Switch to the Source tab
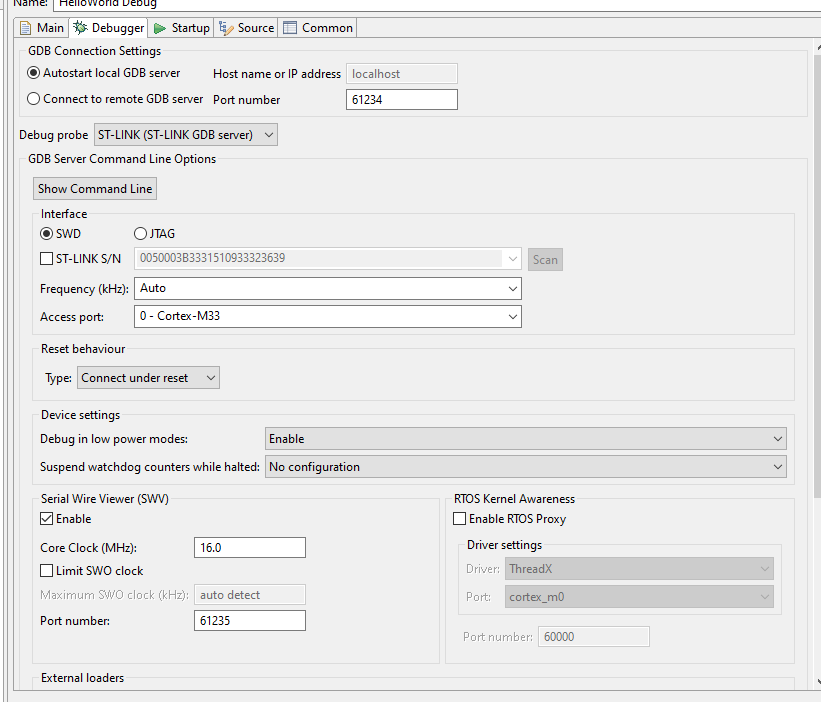821x702 pixels. [246, 28]
